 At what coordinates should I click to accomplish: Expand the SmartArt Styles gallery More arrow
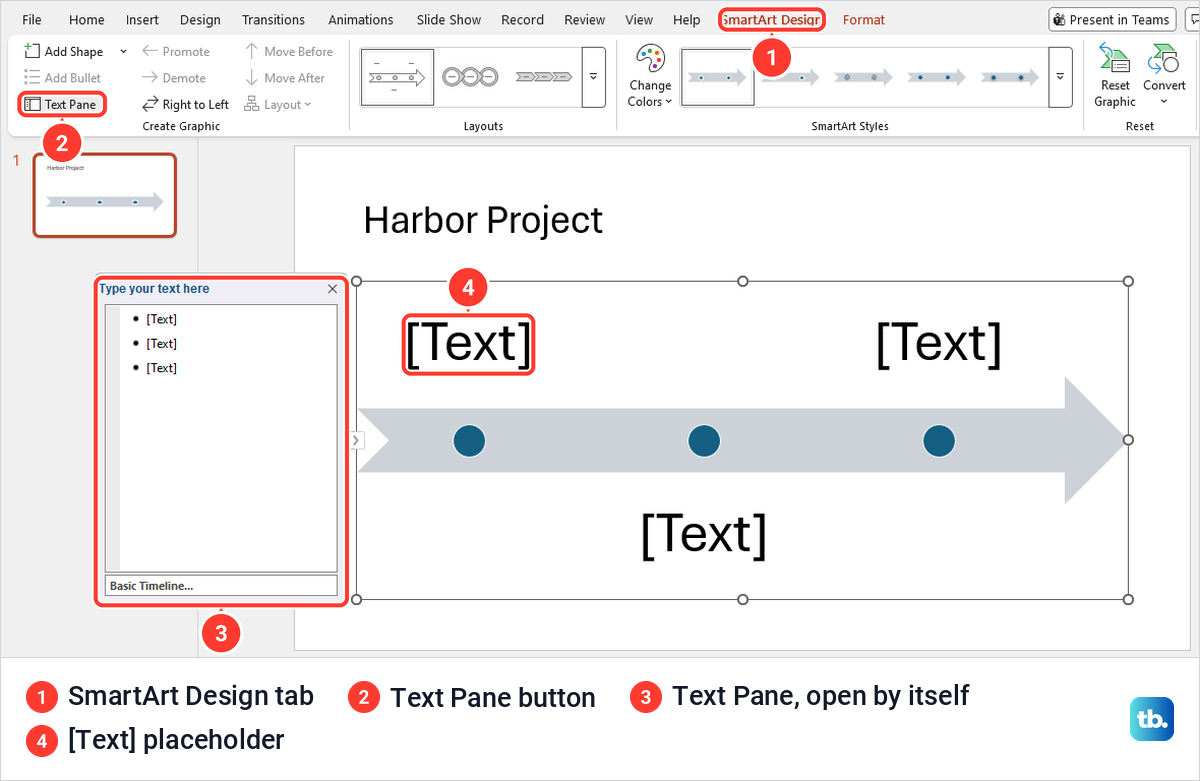point(1060,77)
